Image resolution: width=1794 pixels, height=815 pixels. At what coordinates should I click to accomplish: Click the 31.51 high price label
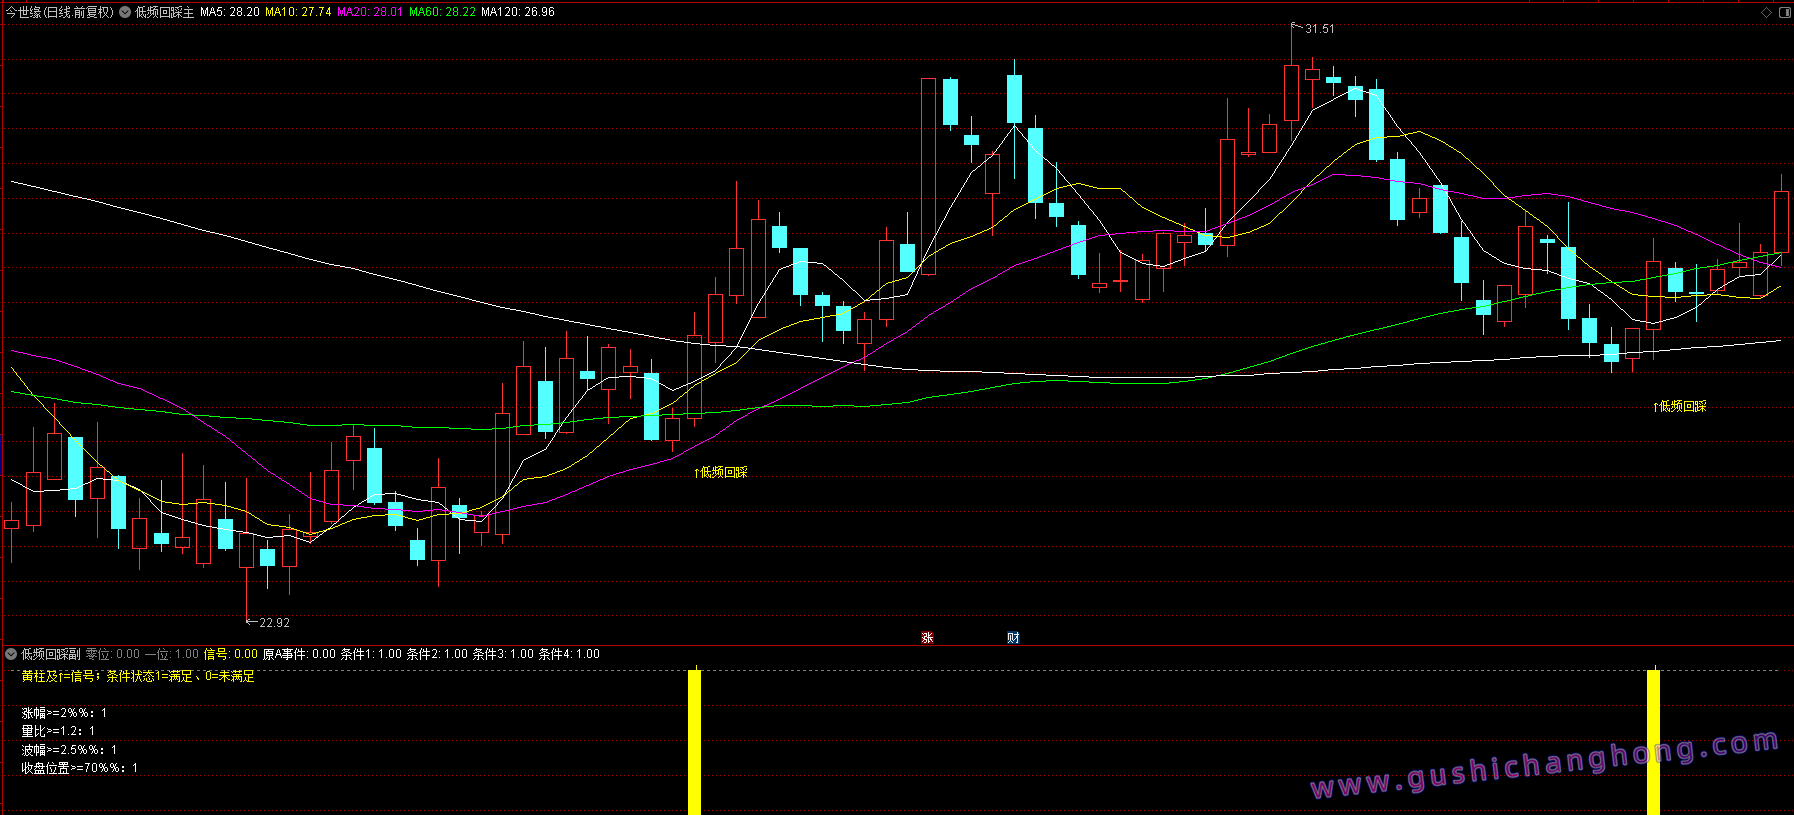coord(1319,29)
